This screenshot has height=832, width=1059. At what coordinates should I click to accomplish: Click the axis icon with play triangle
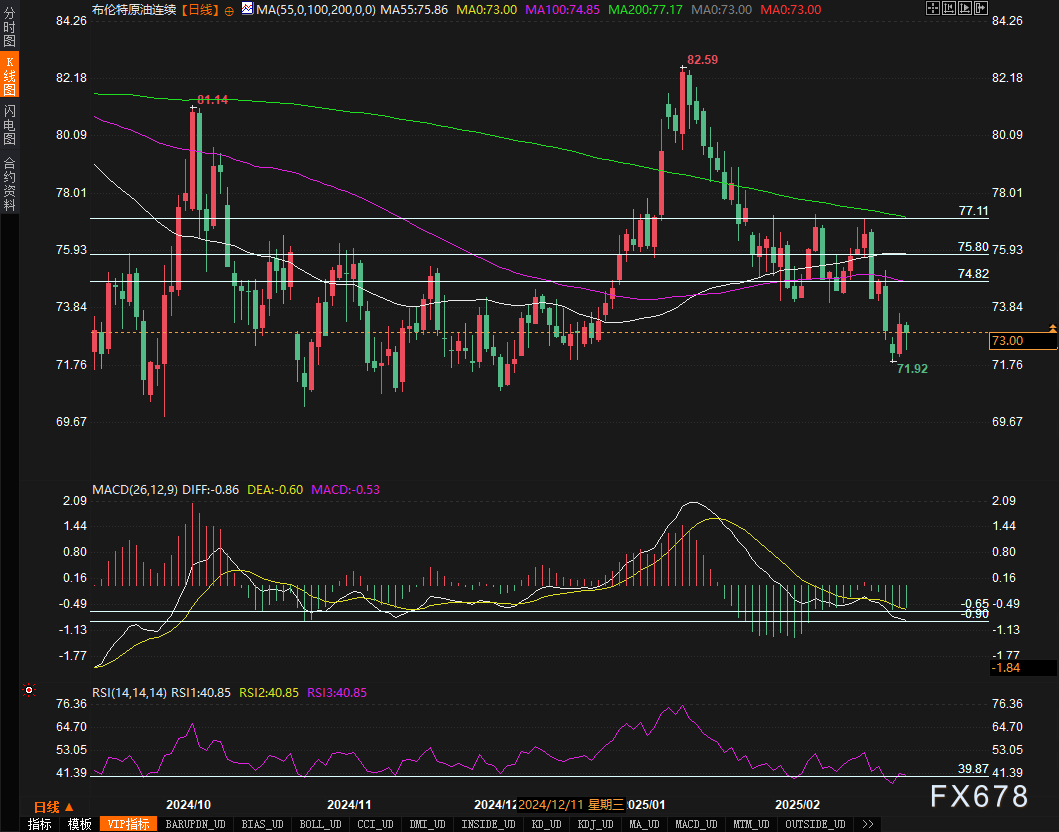pyautogui.click(x=965, y=8)
